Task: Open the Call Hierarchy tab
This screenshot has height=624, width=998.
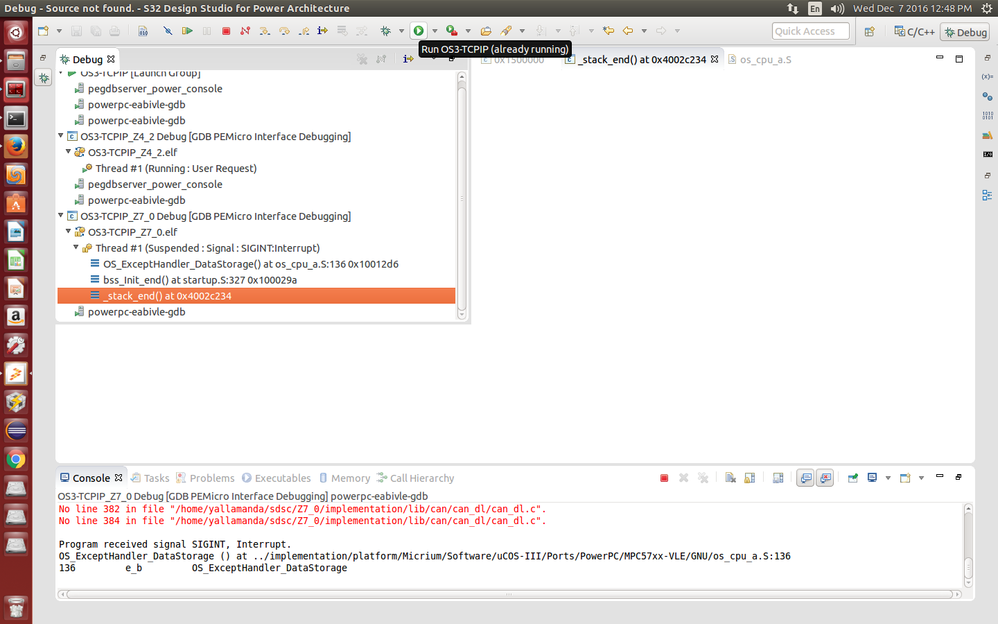Action: click(x=416, y=478)
